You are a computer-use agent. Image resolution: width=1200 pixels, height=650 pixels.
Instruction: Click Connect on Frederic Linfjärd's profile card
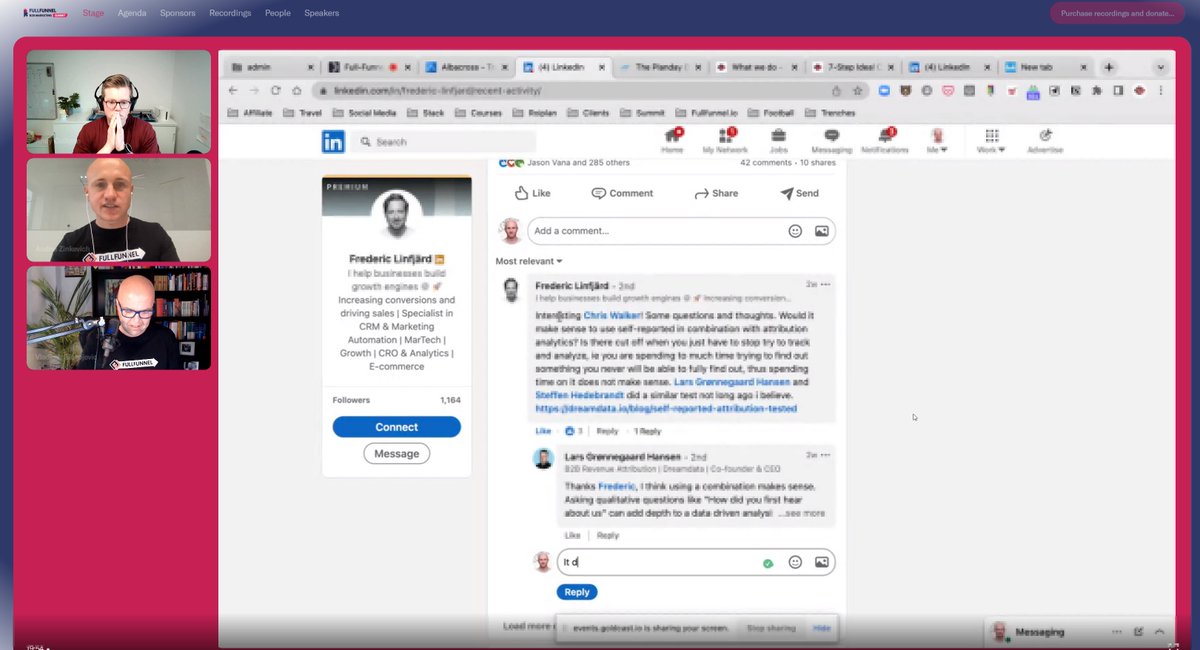(396, 427)
